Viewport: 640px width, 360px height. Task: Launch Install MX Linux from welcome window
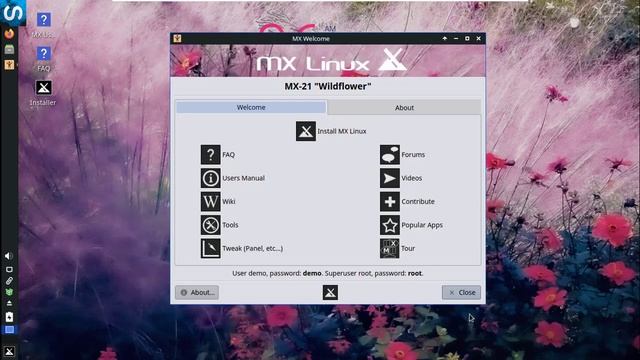(x=331, y=131)
